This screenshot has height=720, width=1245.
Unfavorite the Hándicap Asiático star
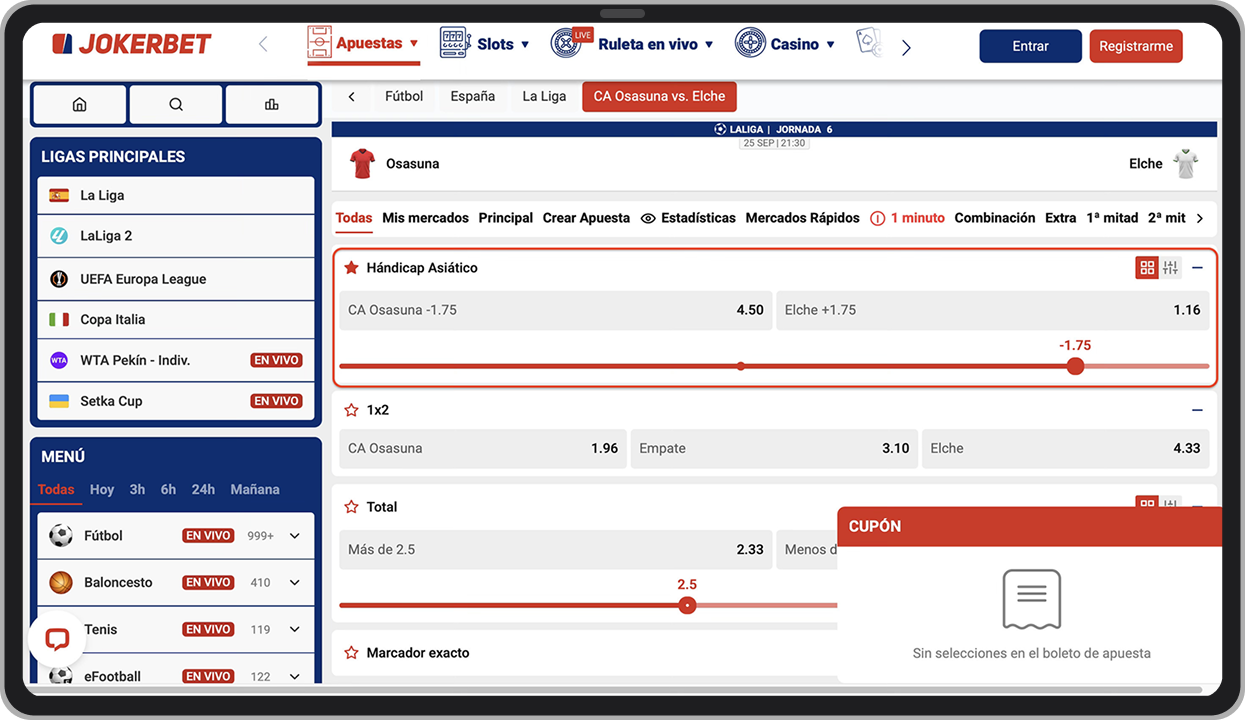tap(351, 268)
